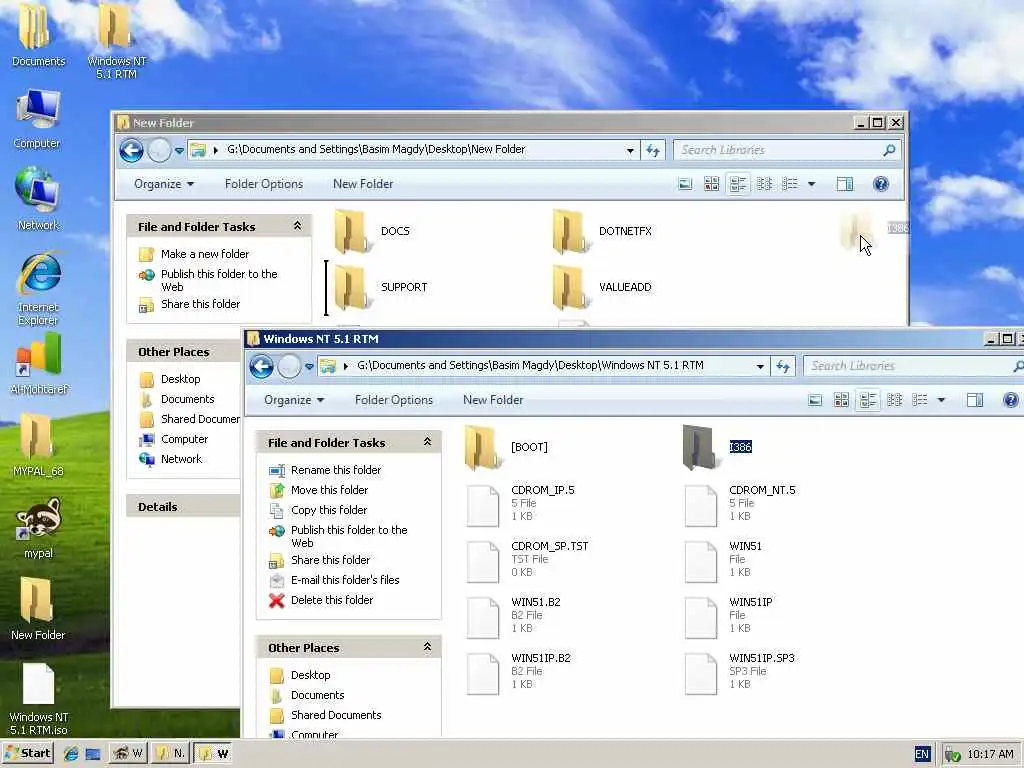
Task: Click Make a new folder link
Action: tap(204, 254)
